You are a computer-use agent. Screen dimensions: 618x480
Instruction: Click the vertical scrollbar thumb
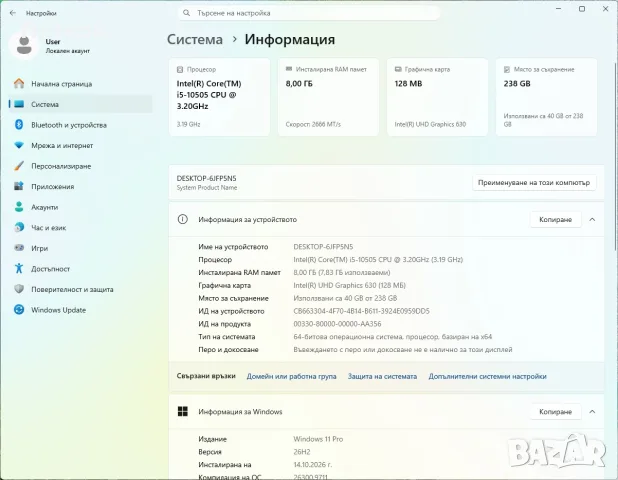(615, 156)
